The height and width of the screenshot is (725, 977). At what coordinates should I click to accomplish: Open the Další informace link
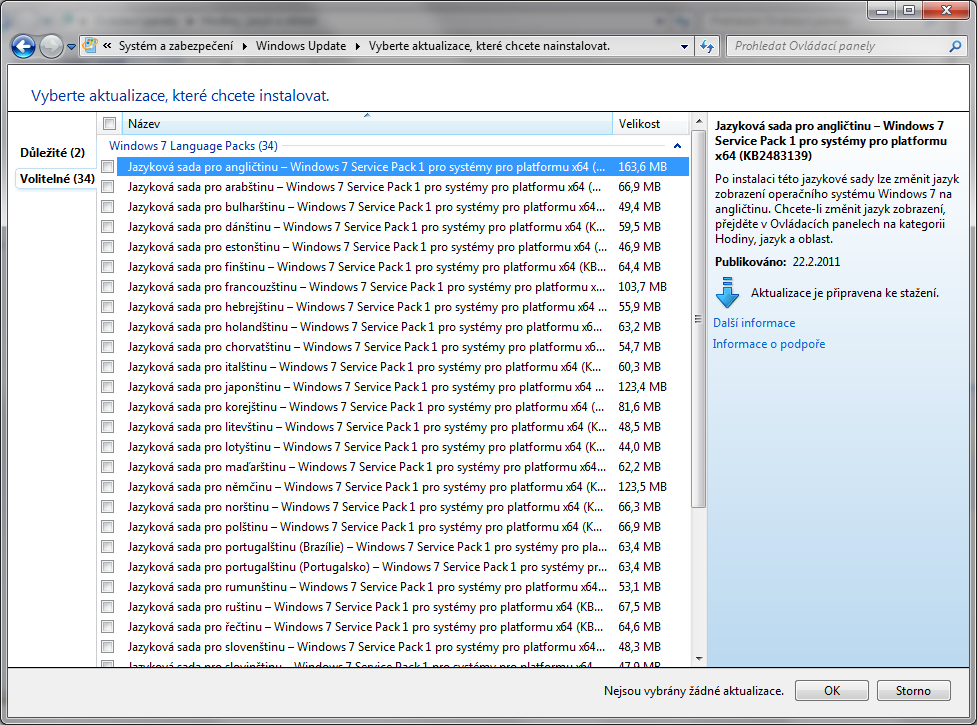(x=754, y=323)
